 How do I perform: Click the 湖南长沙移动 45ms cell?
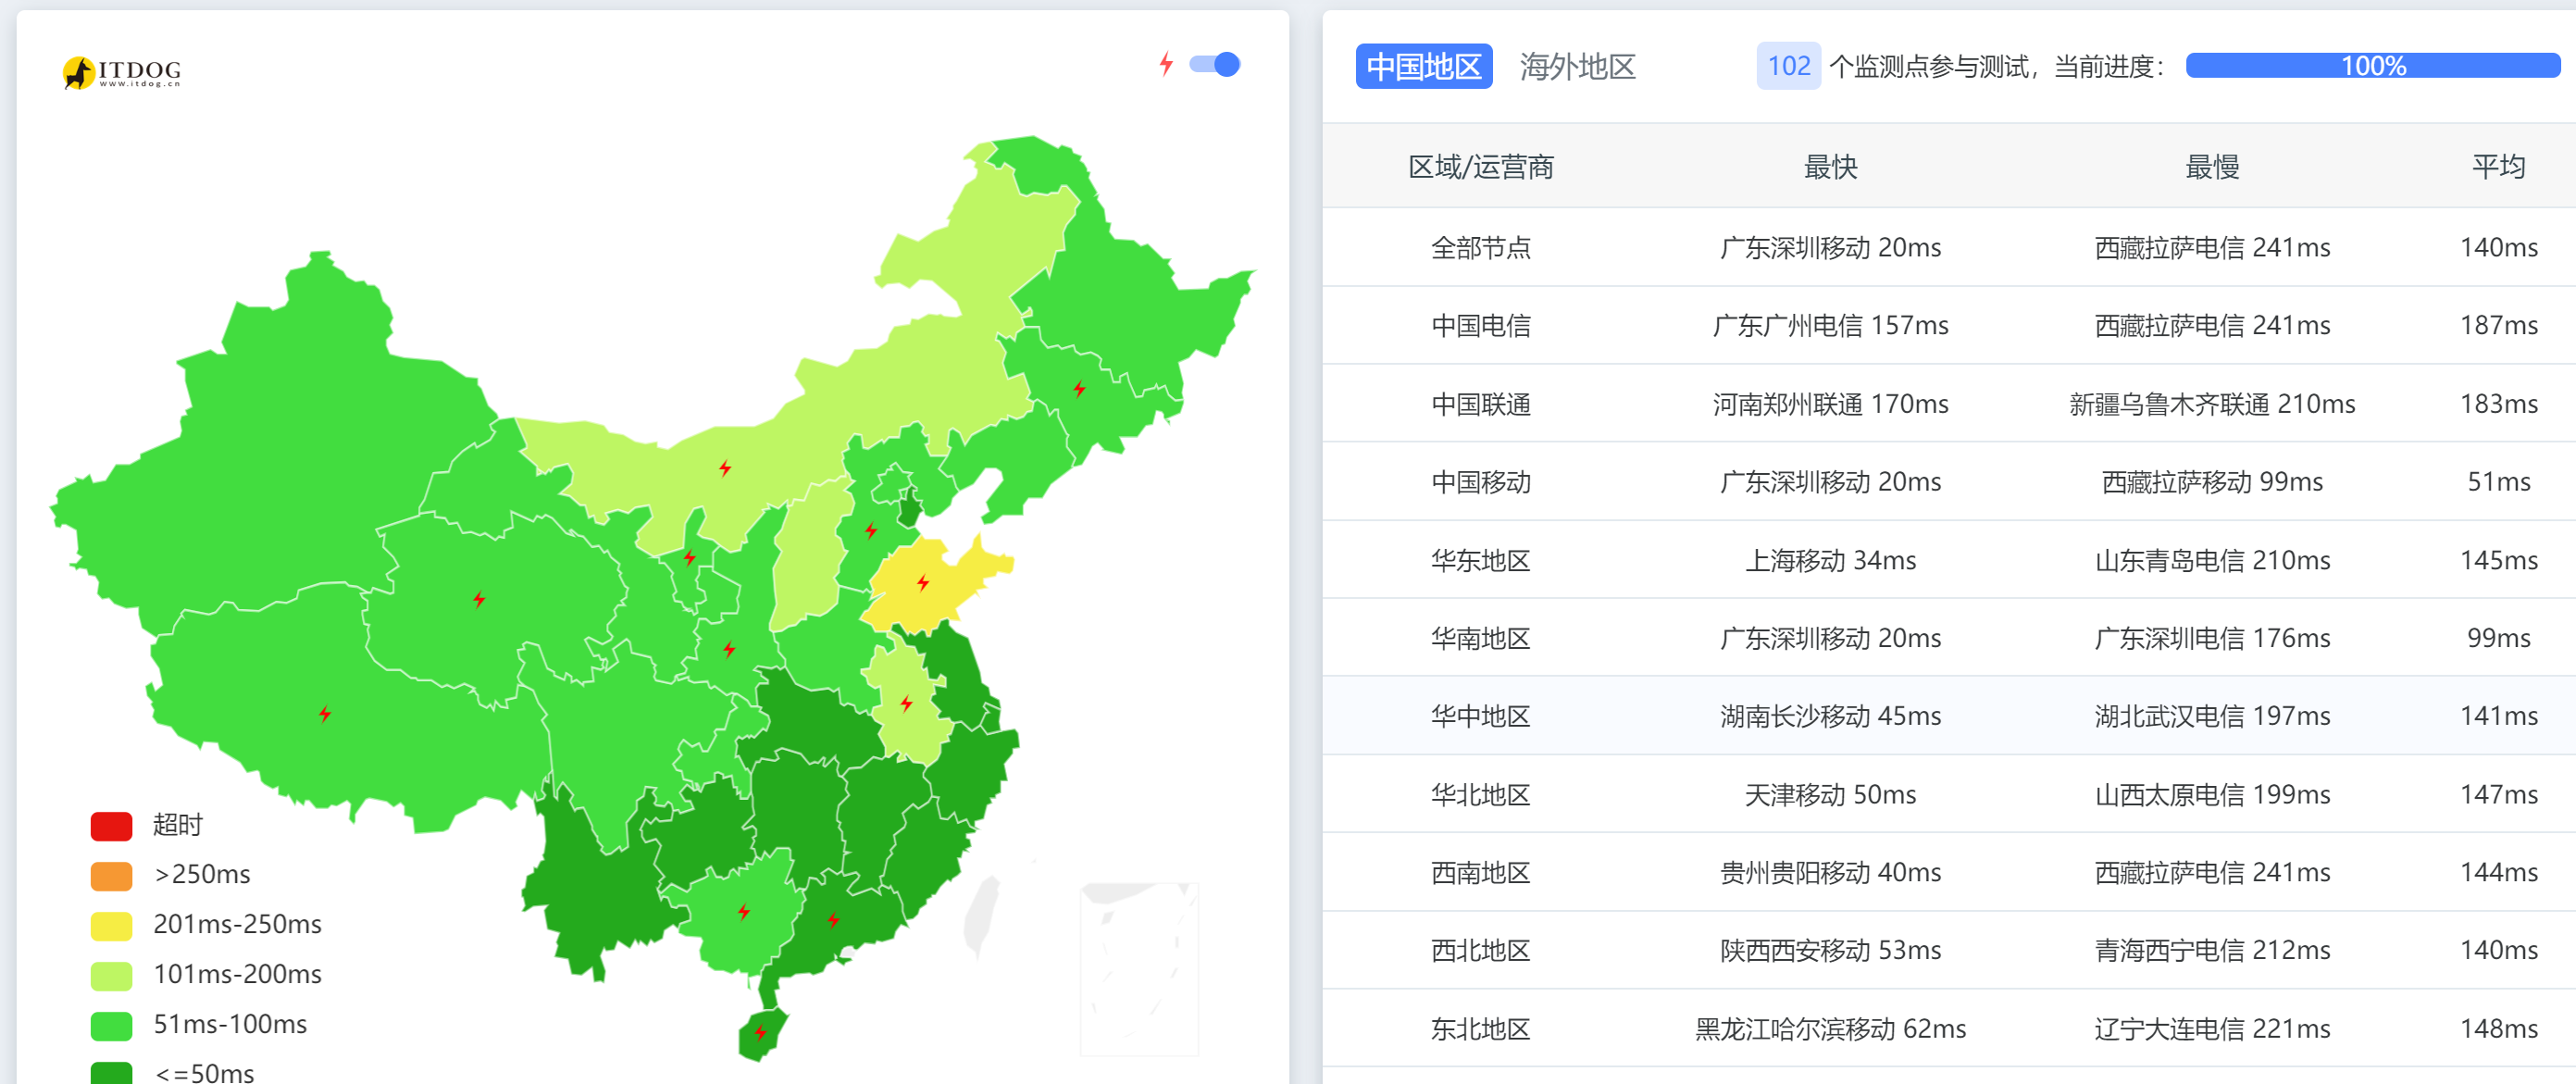pos(1830,716)
